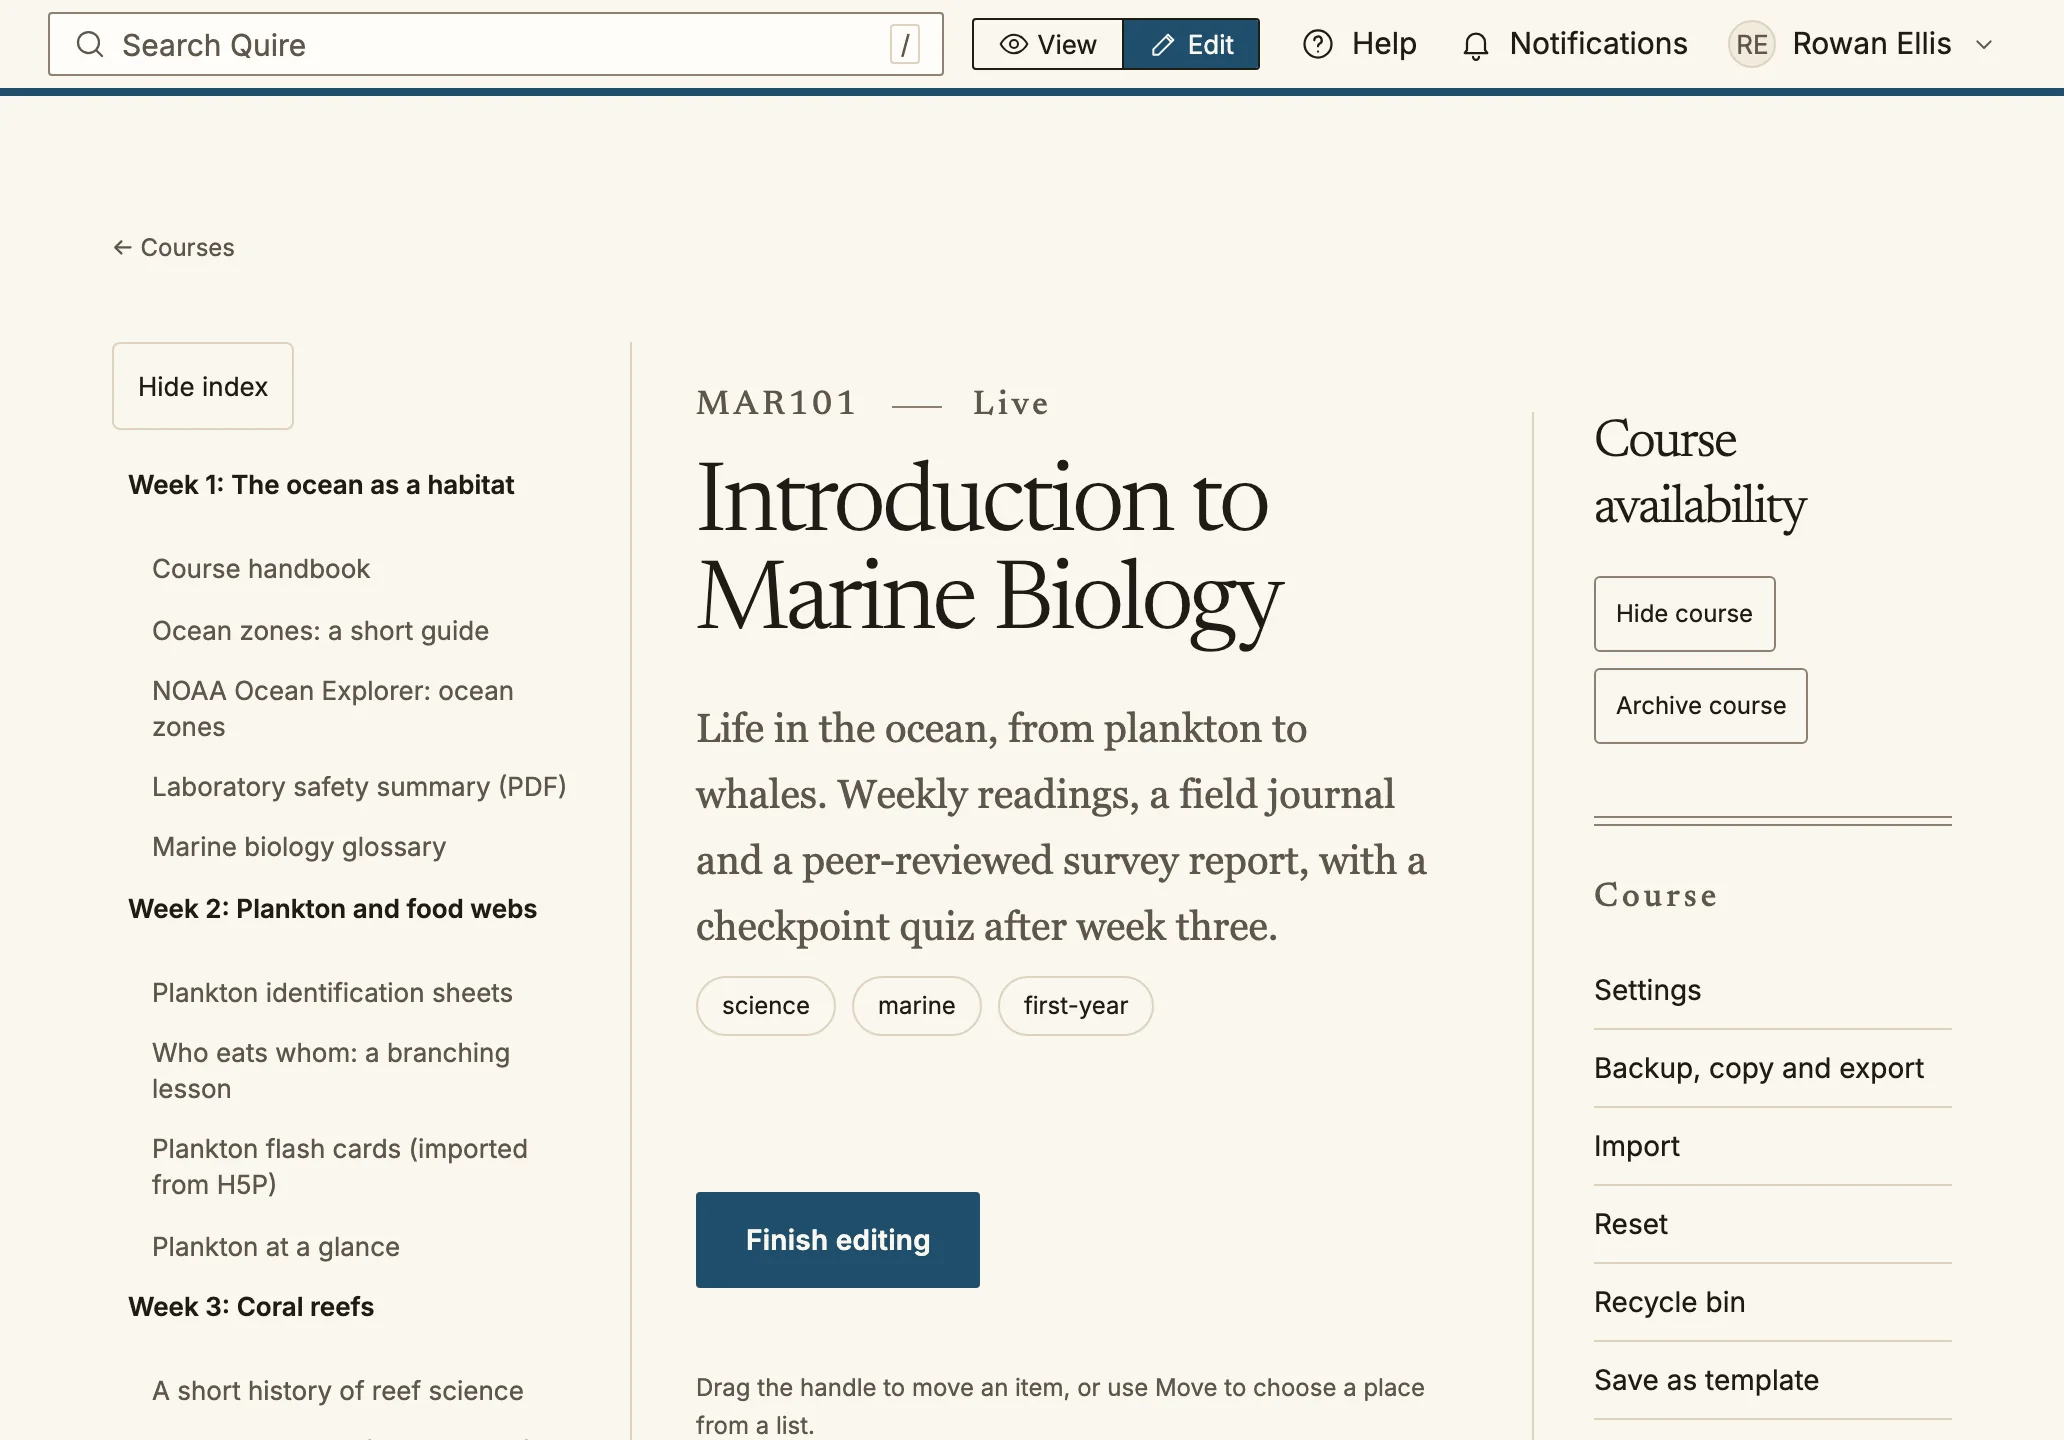Open the Rowan Ellis account dropdown chevron
Viewport: 2064px width, 1440px height.
(1985, 44)
